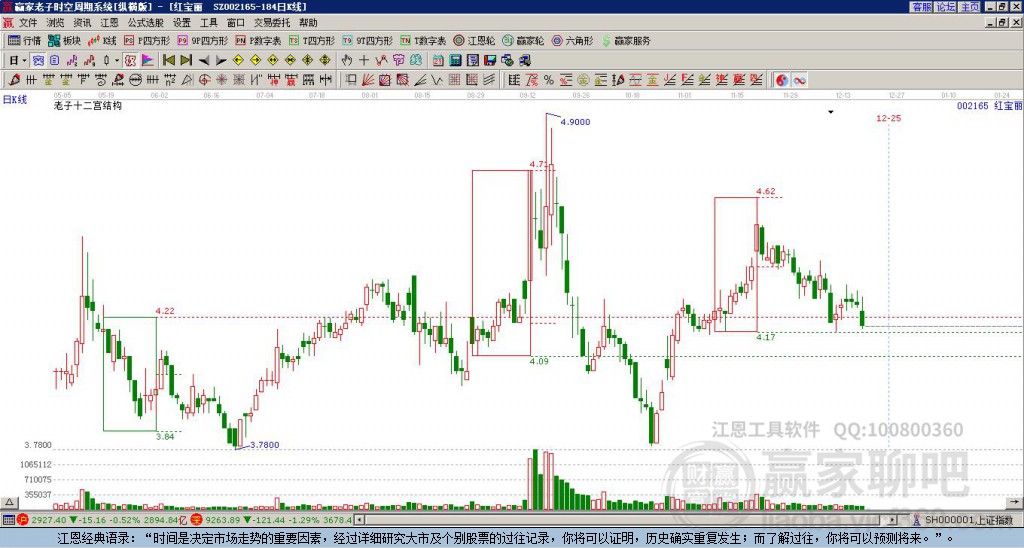Click the black right arrow icon
Image resolution: width=1024 pixels, height=548 pixels.
(x=221, y=61)
